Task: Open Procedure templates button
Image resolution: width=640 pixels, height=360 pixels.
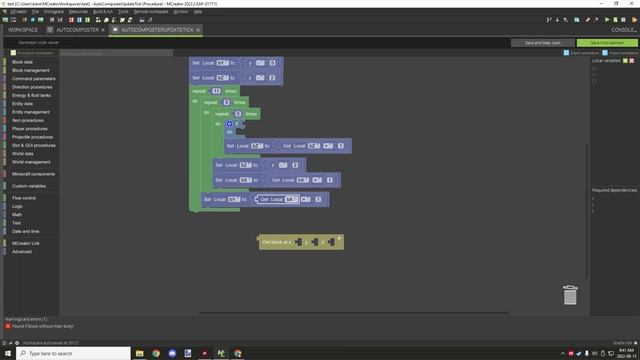Action: [x=32, y=53]
